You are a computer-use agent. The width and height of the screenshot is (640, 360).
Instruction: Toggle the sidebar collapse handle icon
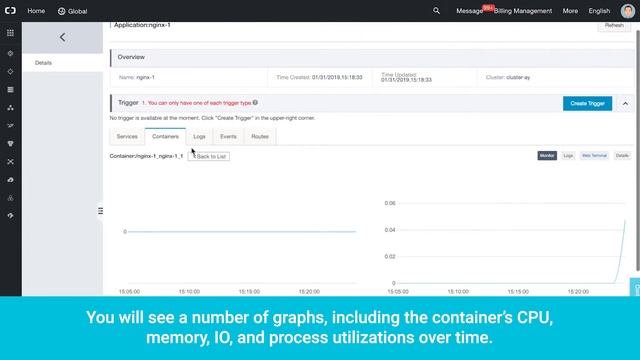coord(100,211)
